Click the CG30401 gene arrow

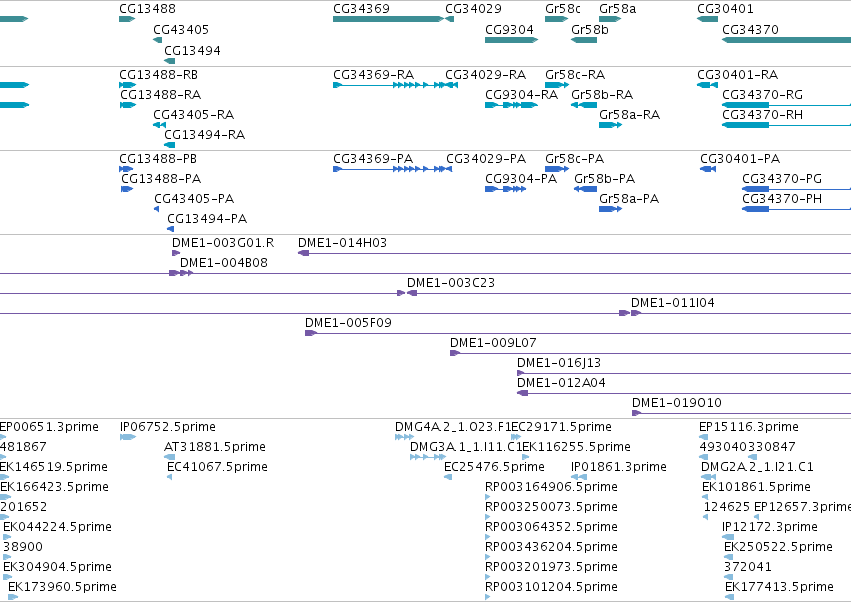[x=708, y=19]
